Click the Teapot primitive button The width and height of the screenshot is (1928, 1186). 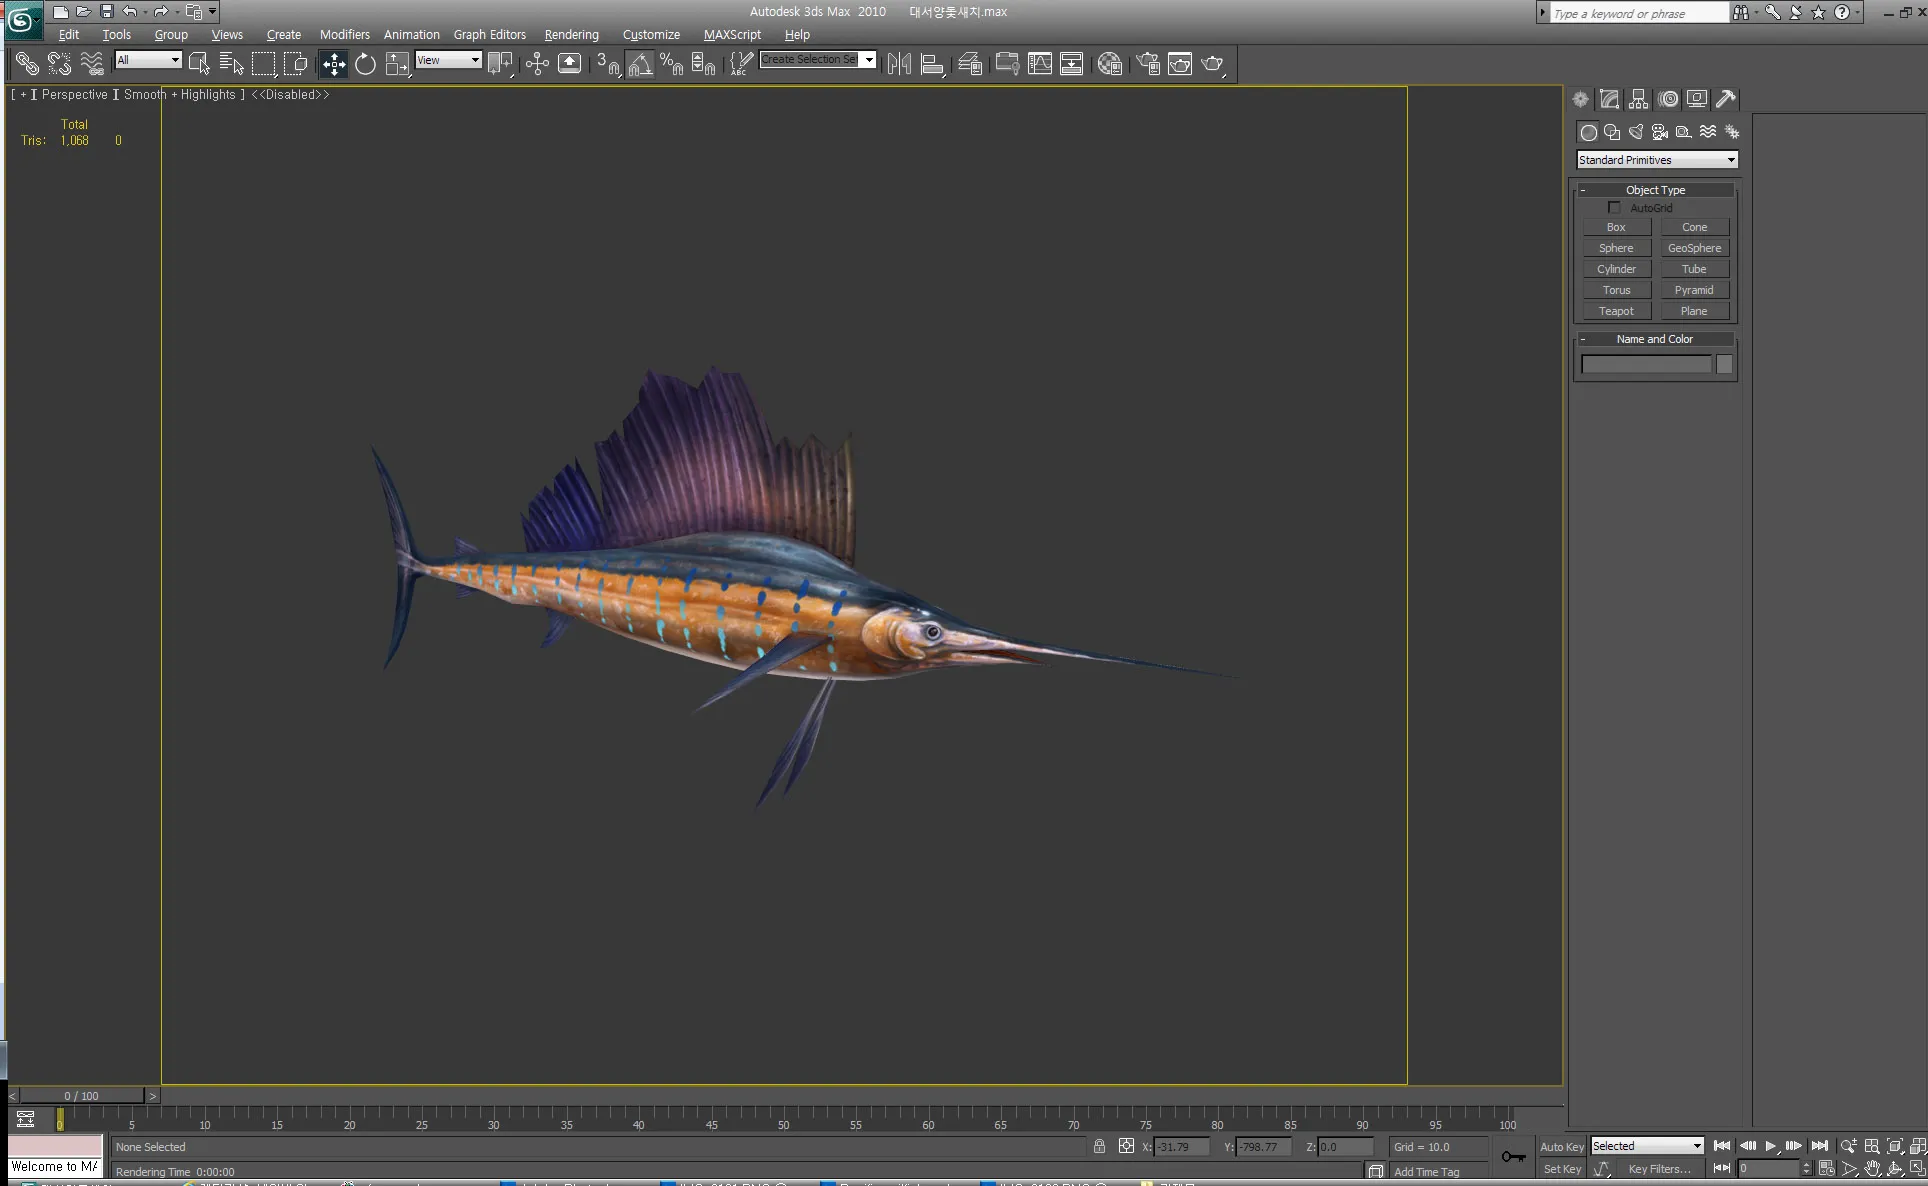1616,311
